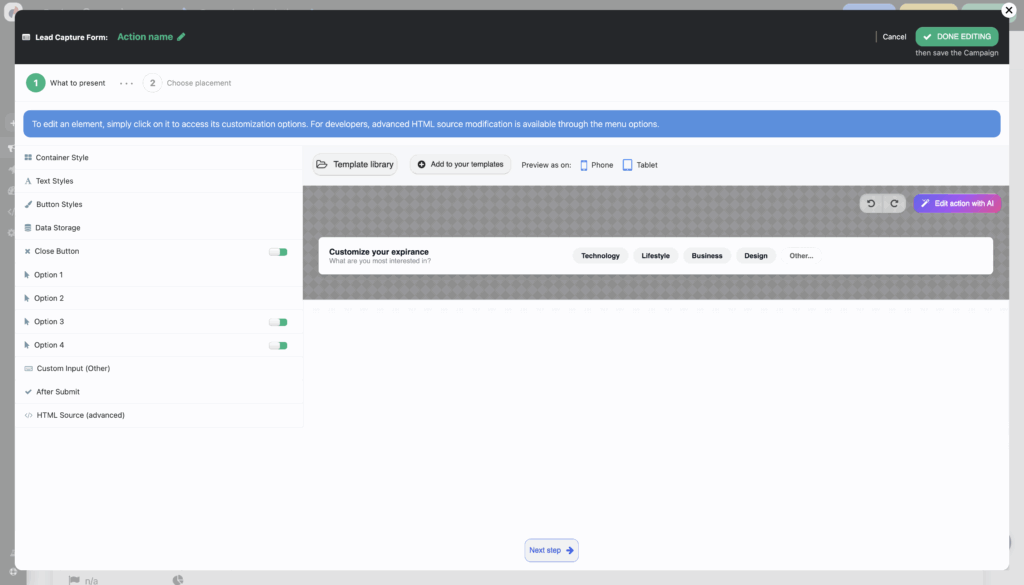Toggle the Option 3 switch

[278, 322]
